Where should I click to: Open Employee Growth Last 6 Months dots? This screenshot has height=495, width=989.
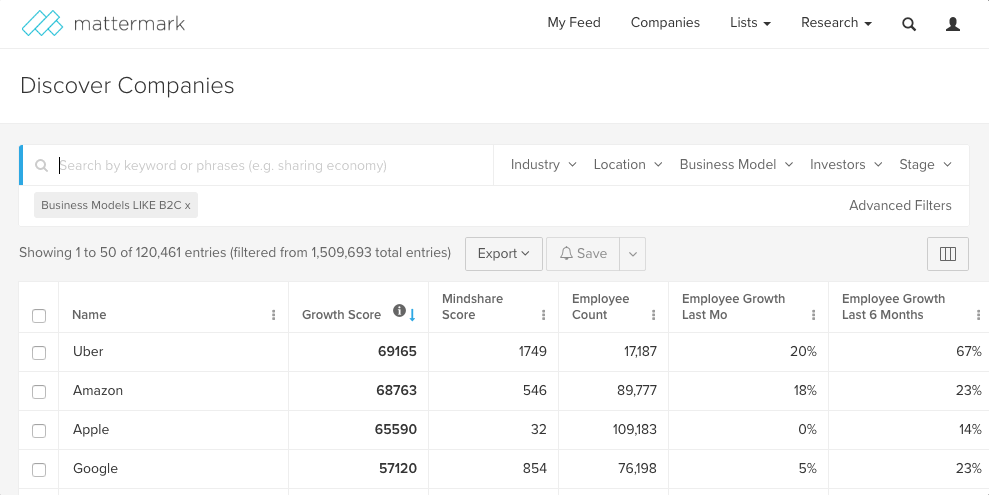978,315
